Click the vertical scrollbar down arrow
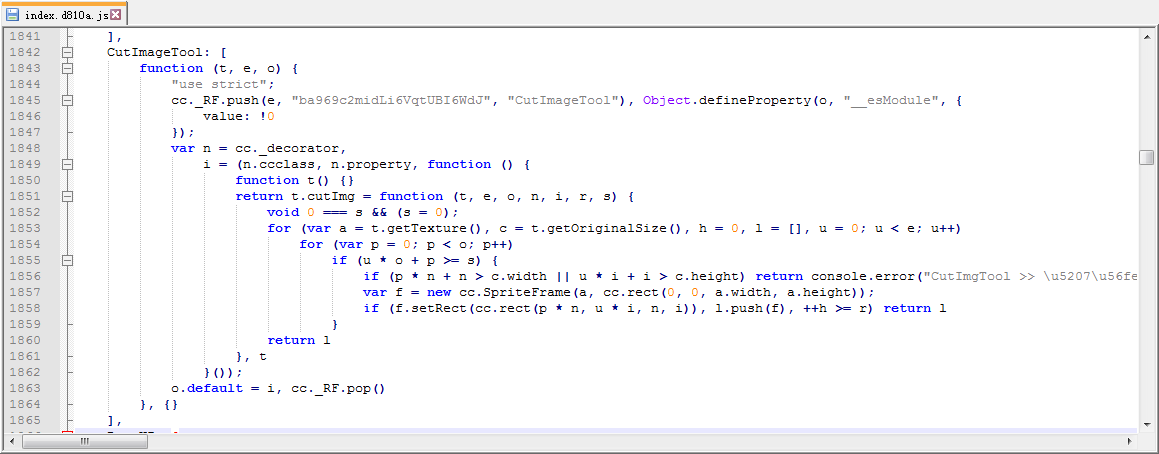Image resolution: width=1159 pixels, height=454 pixels. click(1146, 423)
